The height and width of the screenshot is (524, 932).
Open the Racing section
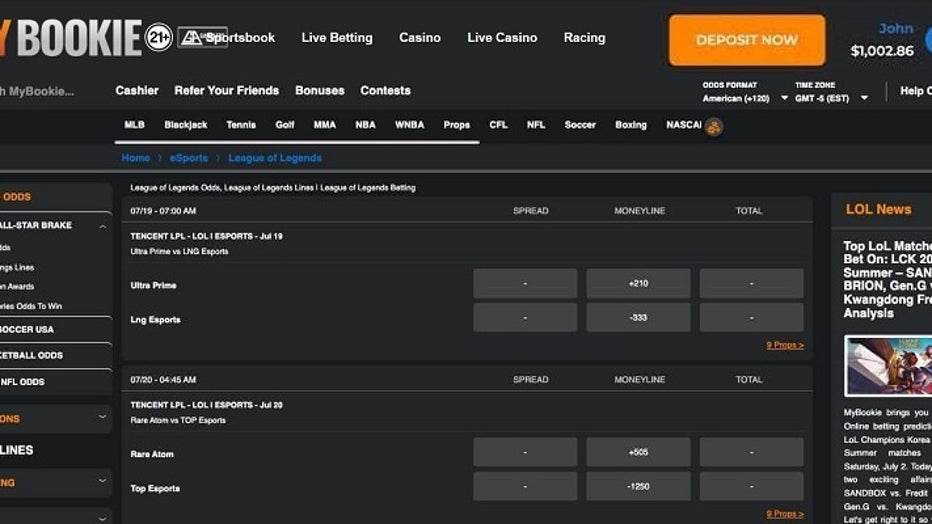pos(584,37)
